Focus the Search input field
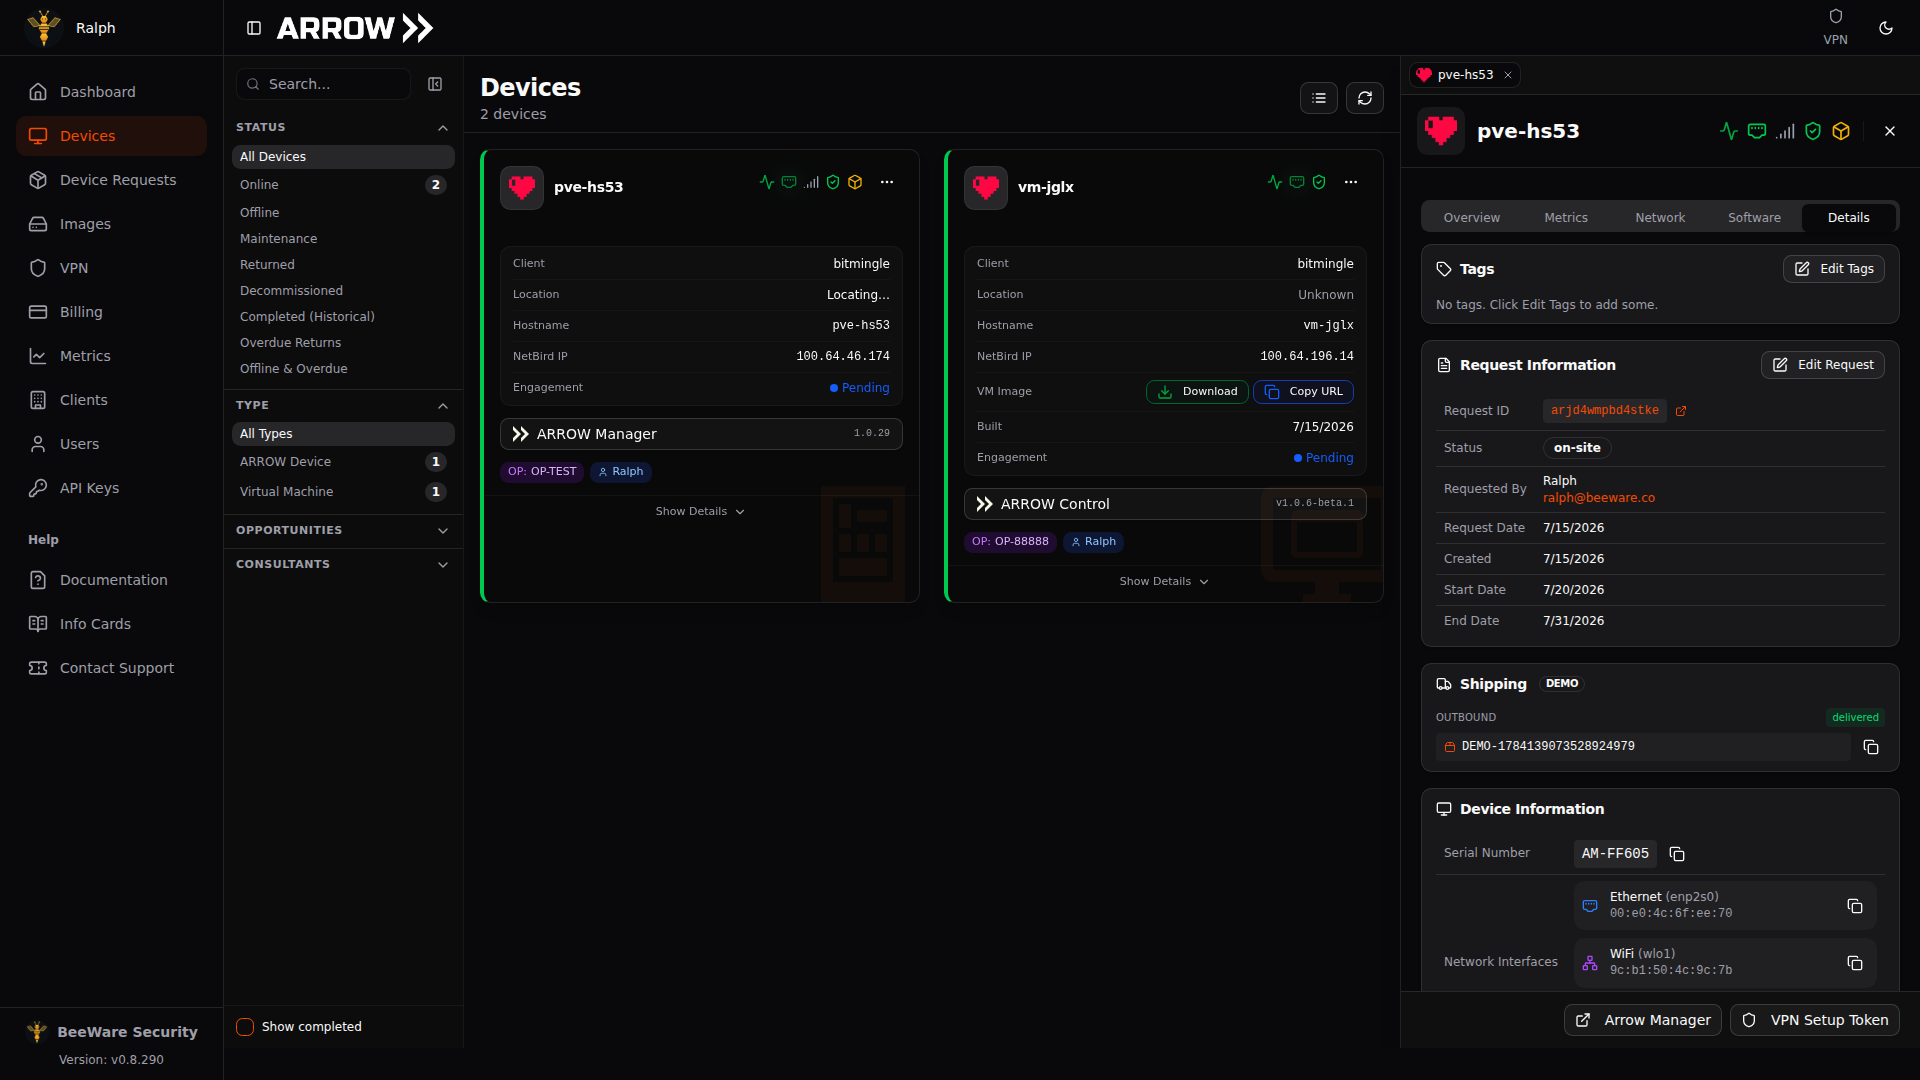 (324, 84)
